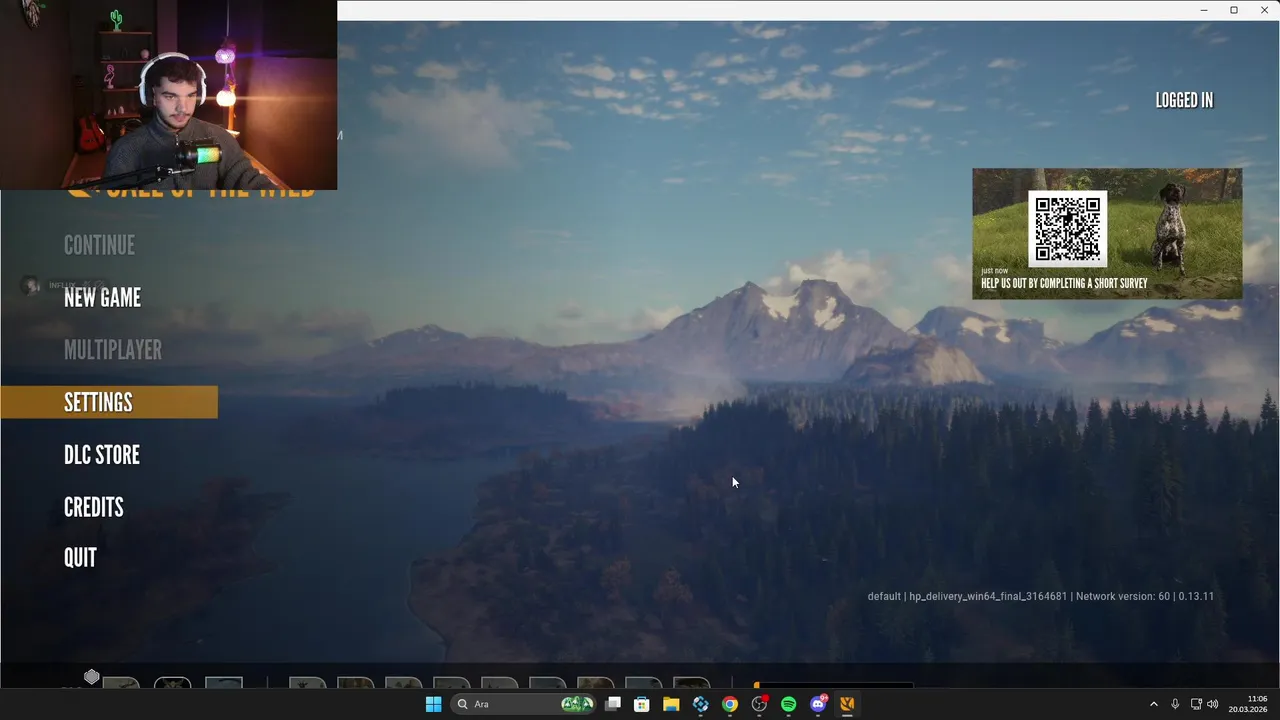1280x720 pixels.
Task: Open Spotify from taskbar
Action: tap(788, 704)
